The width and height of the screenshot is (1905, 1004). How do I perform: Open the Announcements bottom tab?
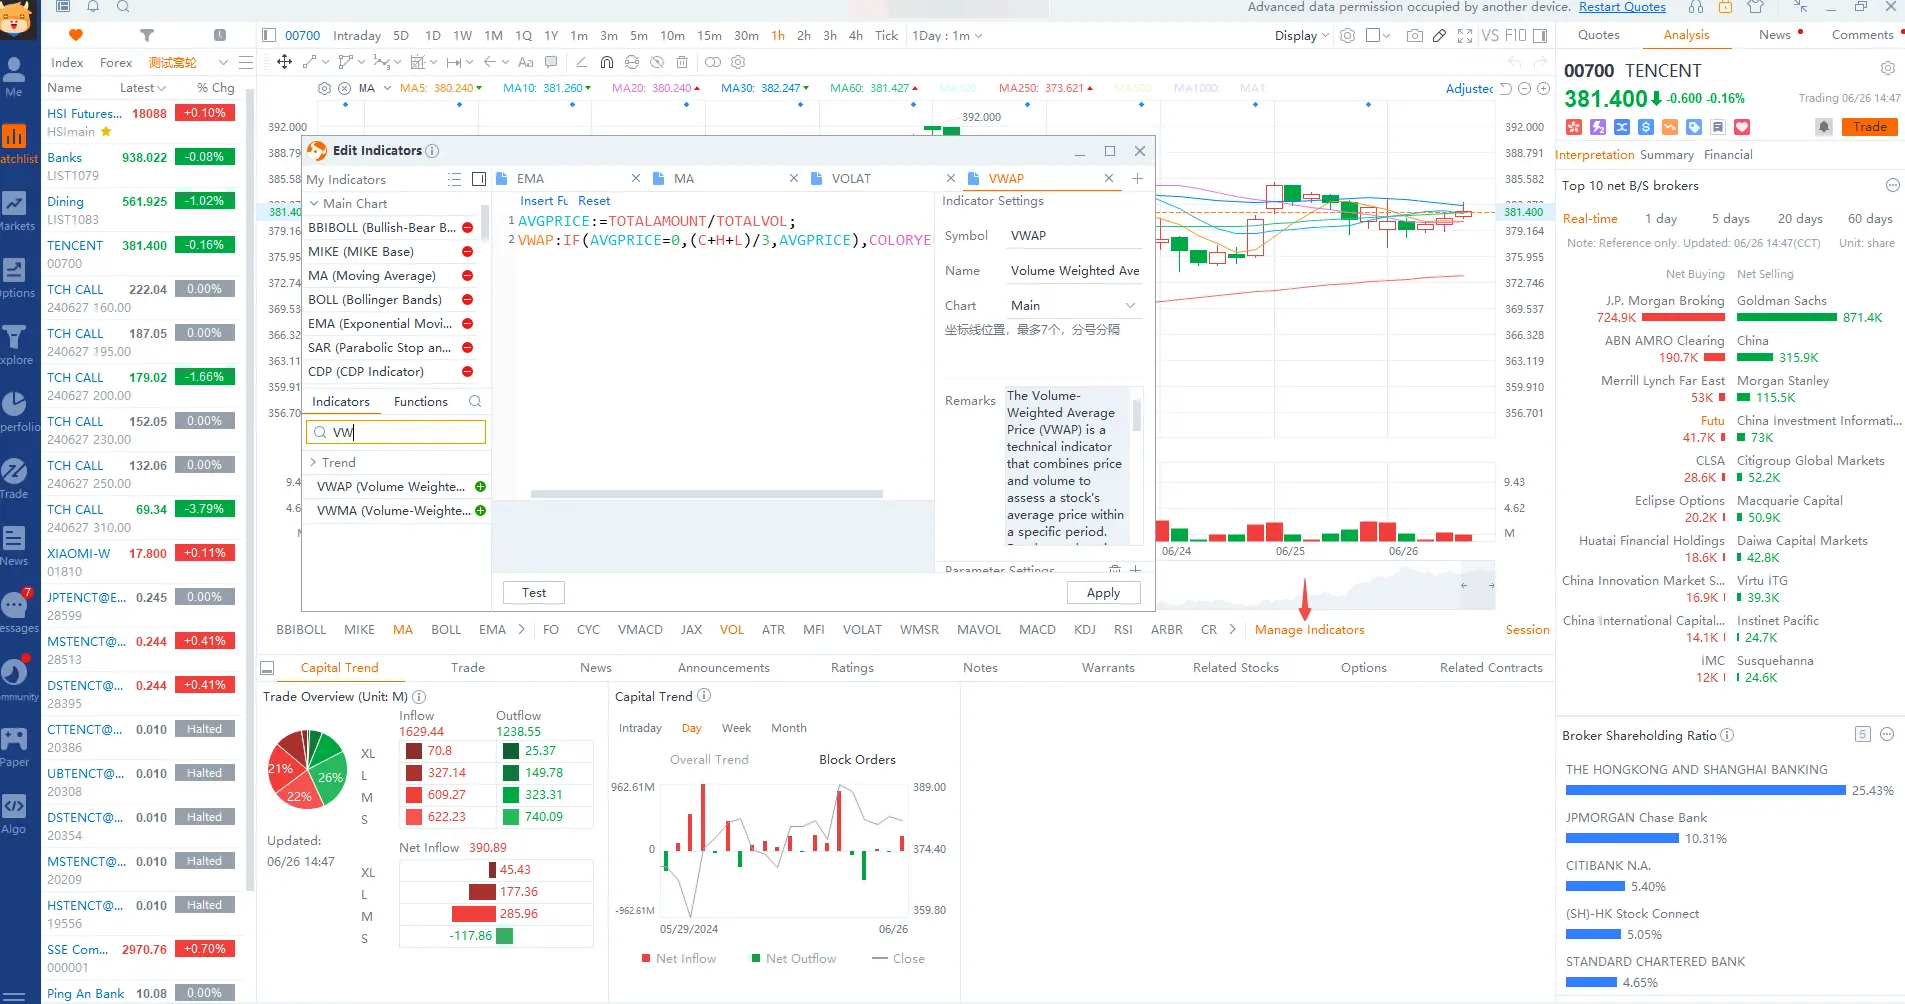coord(724,668)
